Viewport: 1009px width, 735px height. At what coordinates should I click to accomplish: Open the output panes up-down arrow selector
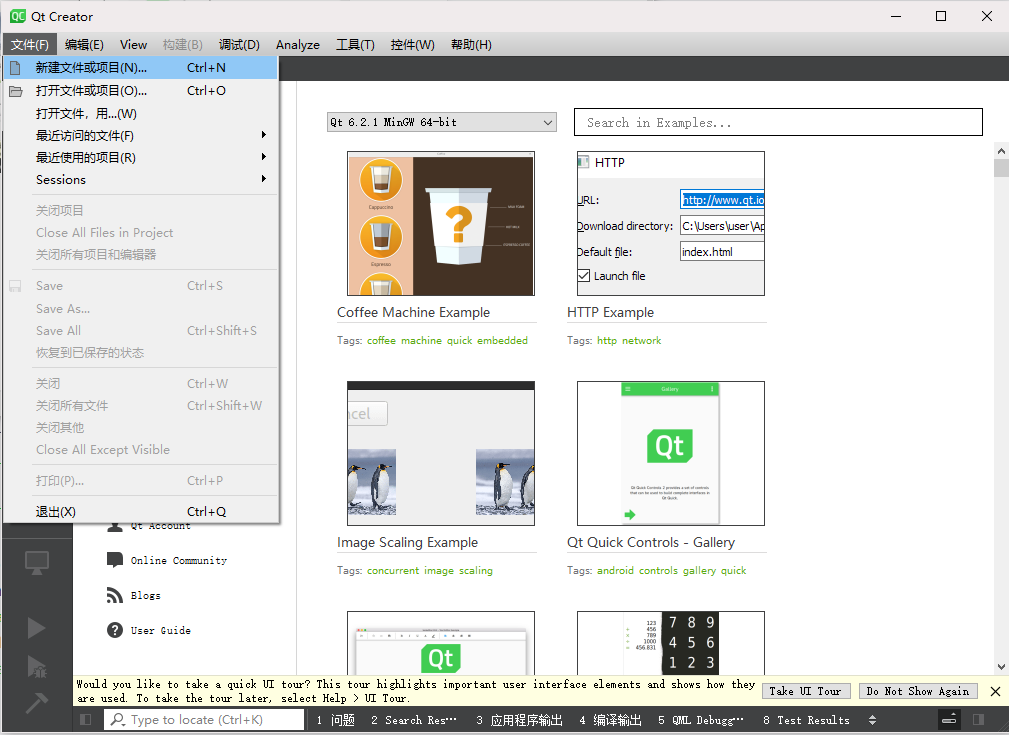pyautogui.click(x=873, y=720)
